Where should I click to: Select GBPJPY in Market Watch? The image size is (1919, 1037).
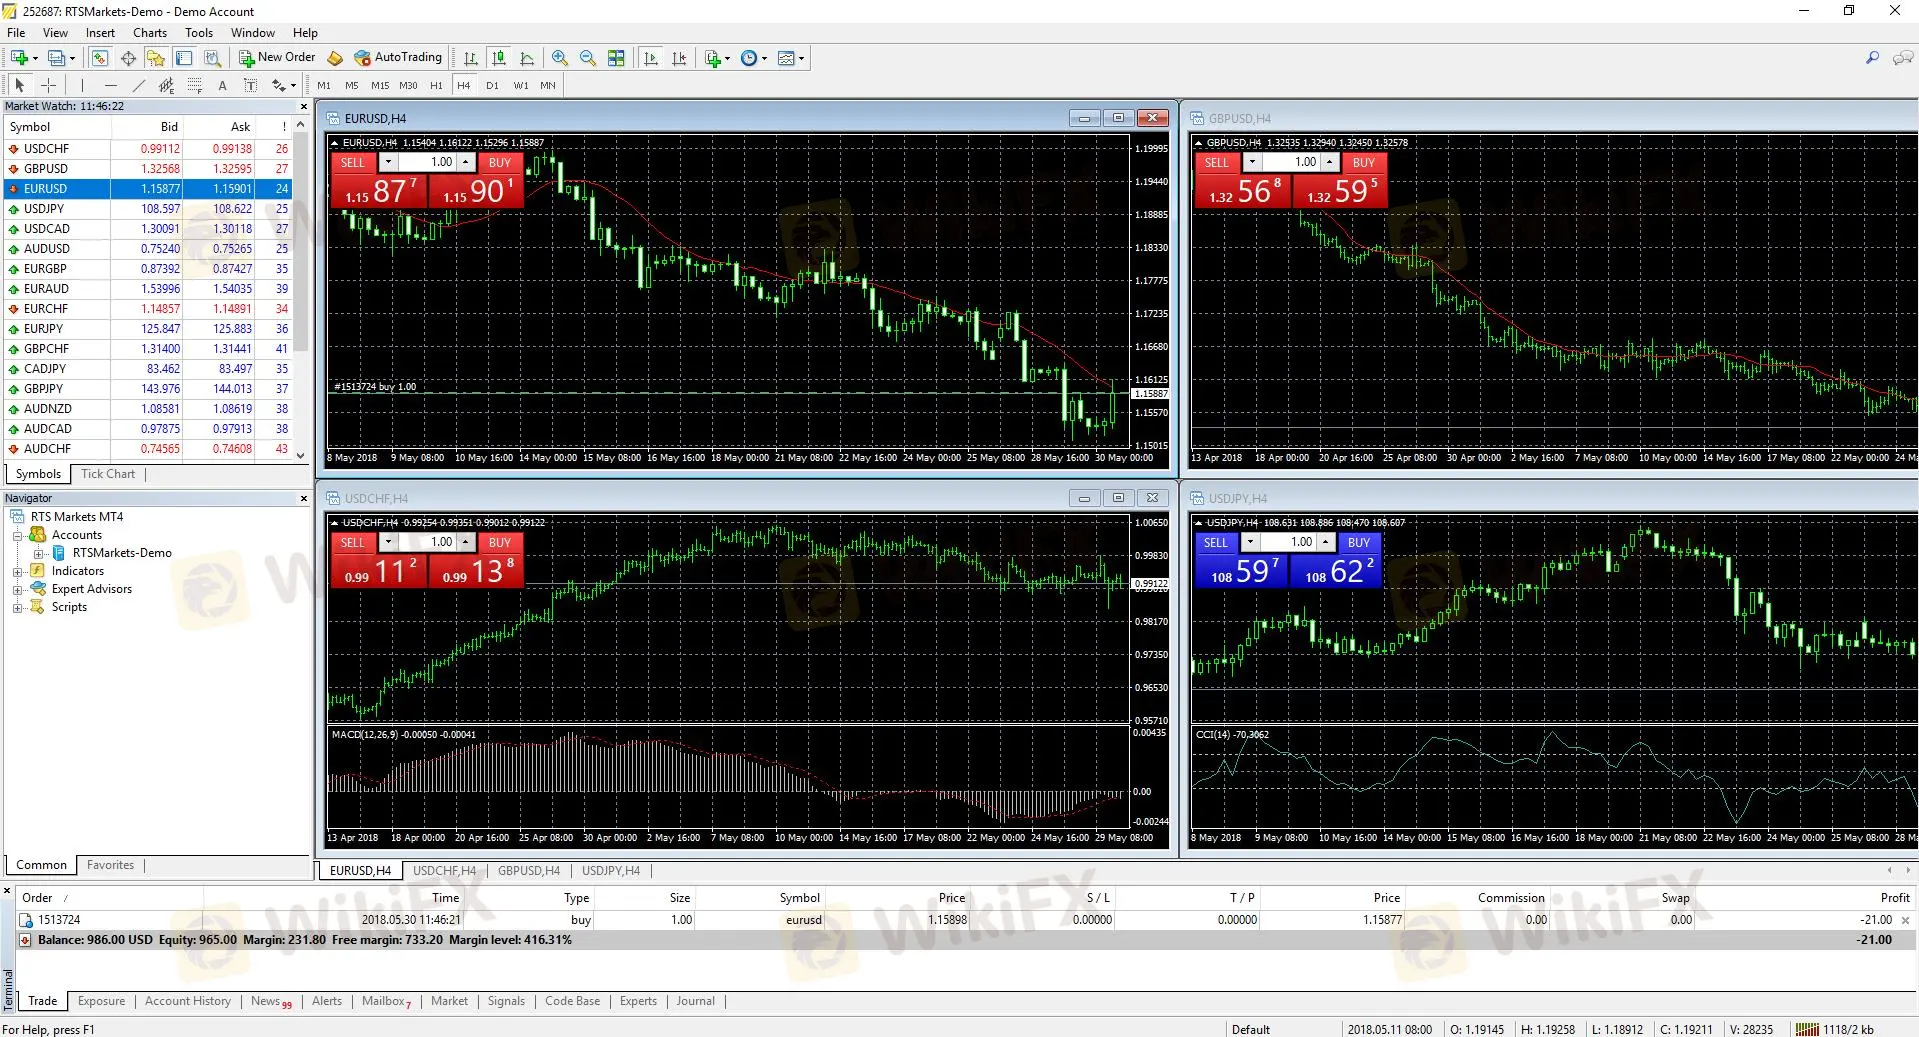point(46,388)
